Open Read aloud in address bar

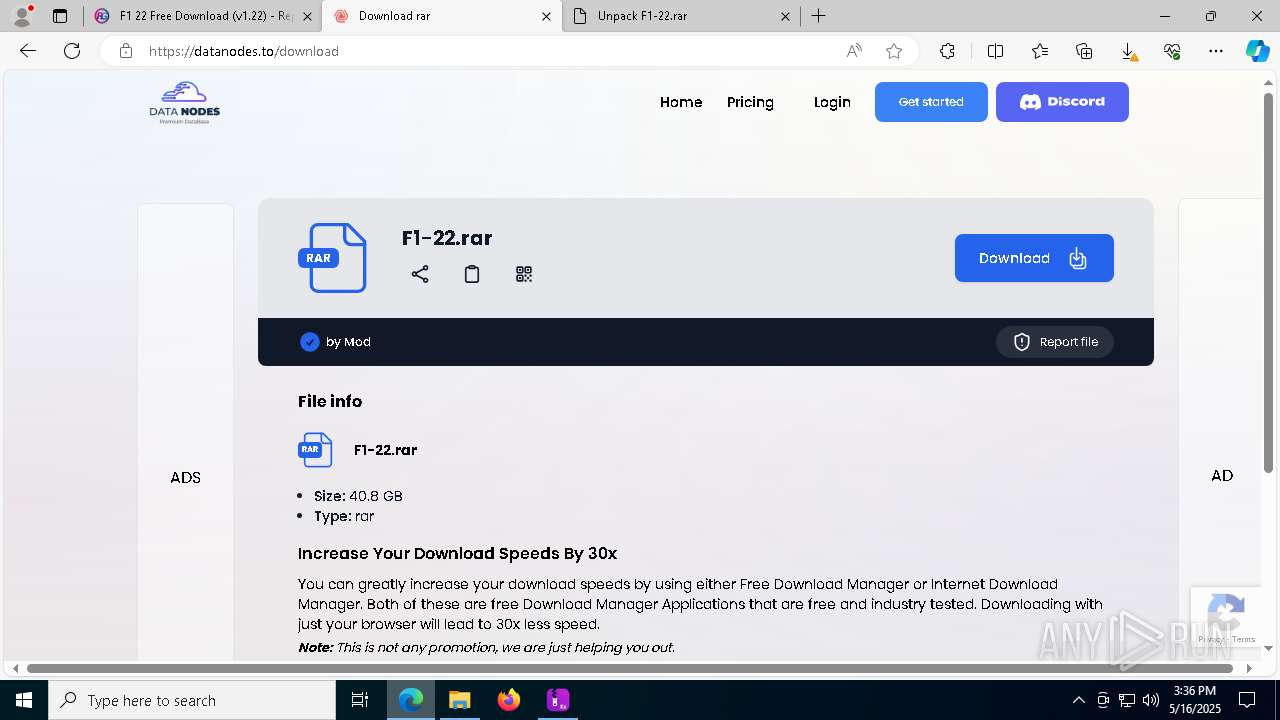(854, 51)
